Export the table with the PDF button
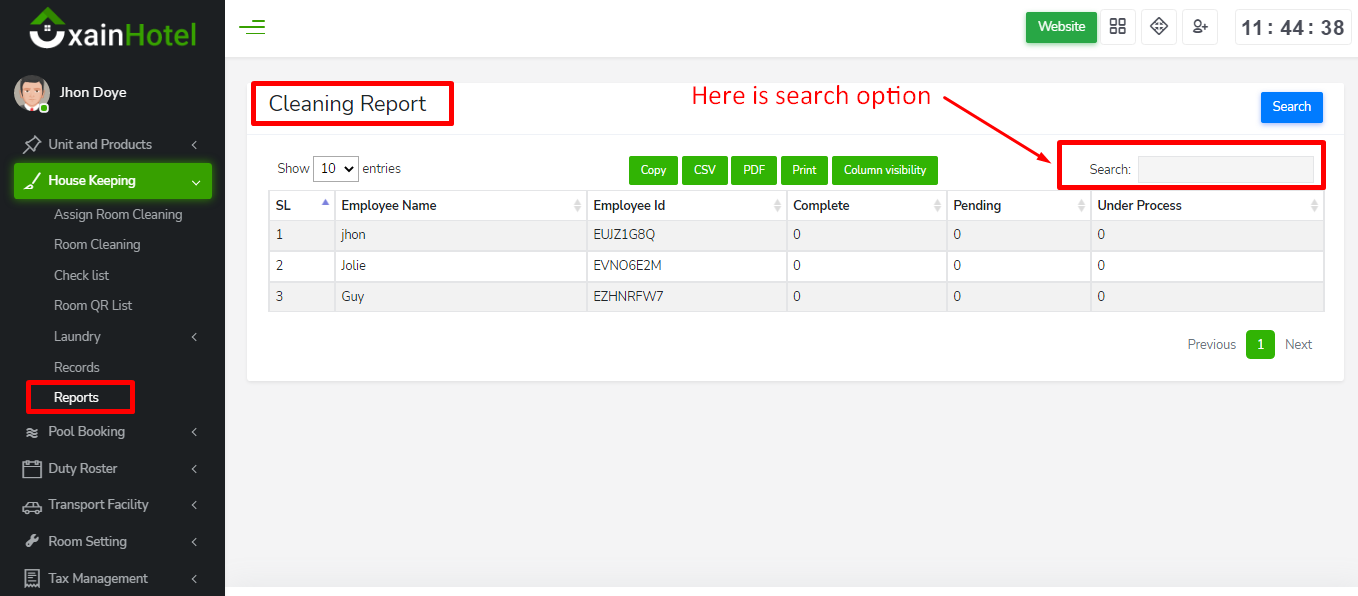The image size is (1358, 596). pos(754,170)
